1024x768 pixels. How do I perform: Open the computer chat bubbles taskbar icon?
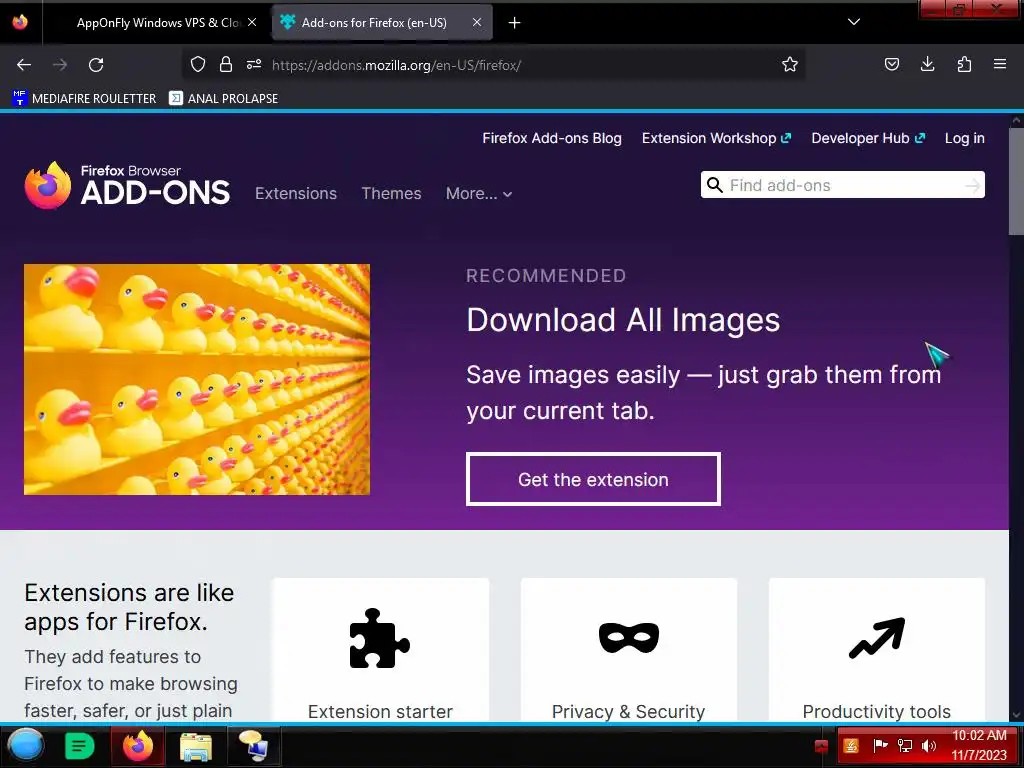click(x=253, y=746)
